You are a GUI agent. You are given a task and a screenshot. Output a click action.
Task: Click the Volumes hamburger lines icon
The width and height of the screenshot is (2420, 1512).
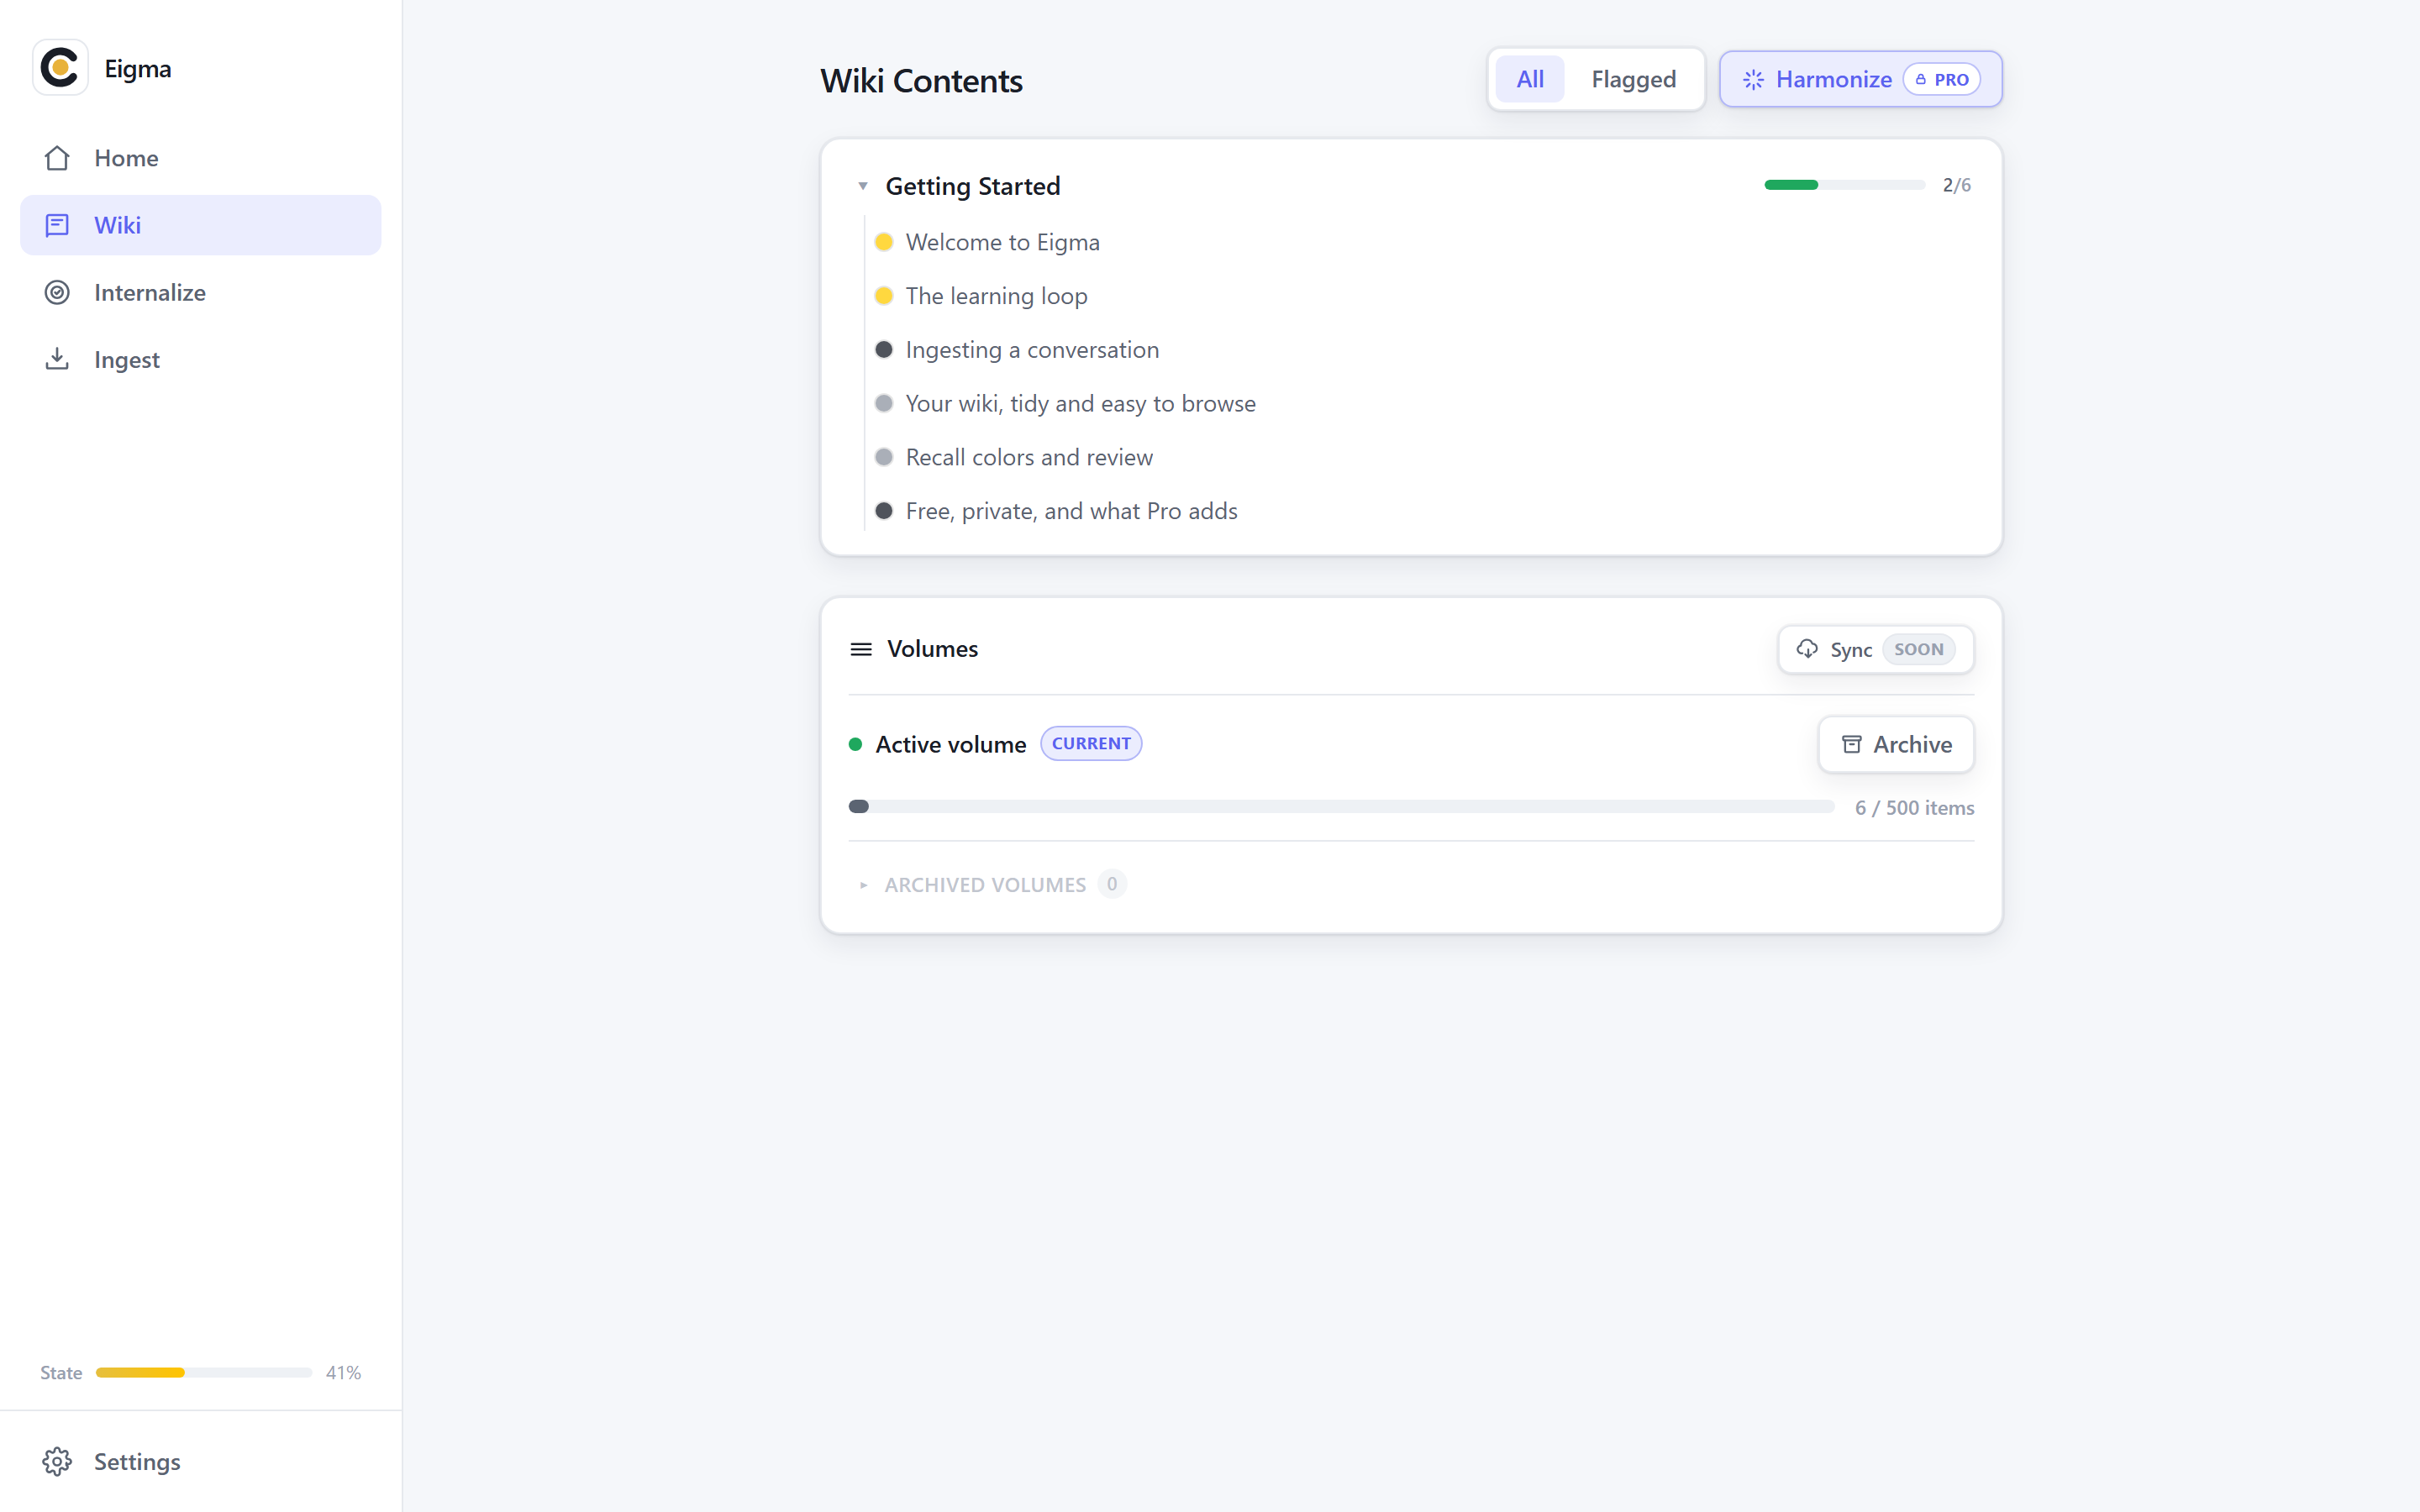[x=861, y=649]
